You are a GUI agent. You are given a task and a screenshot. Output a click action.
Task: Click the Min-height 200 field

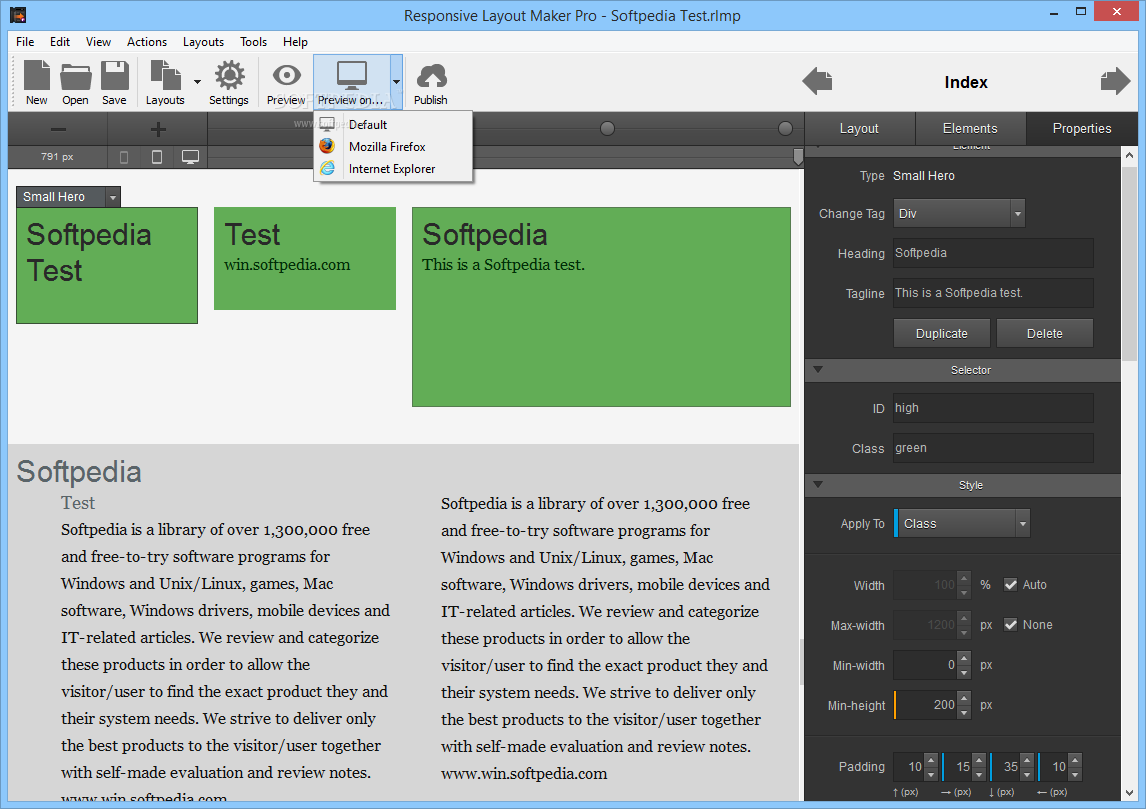pos(927,705)
